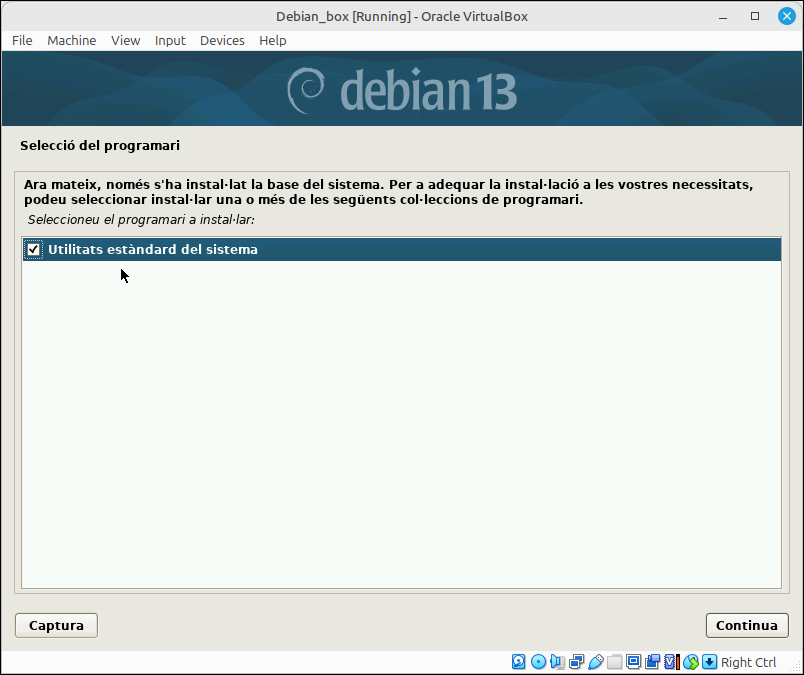Open the Machine menu
The height and width of the screenshot is (675, 804).
point(72,41)
